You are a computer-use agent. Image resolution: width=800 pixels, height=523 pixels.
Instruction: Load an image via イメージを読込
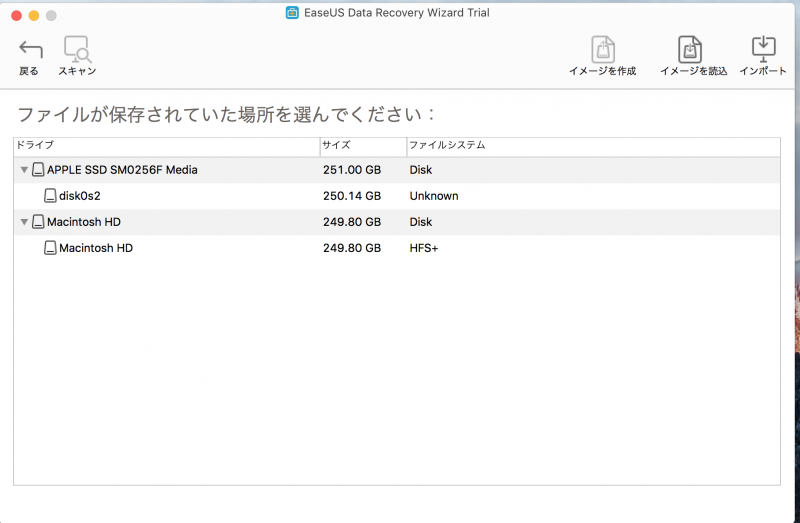[x=690, y=49]
